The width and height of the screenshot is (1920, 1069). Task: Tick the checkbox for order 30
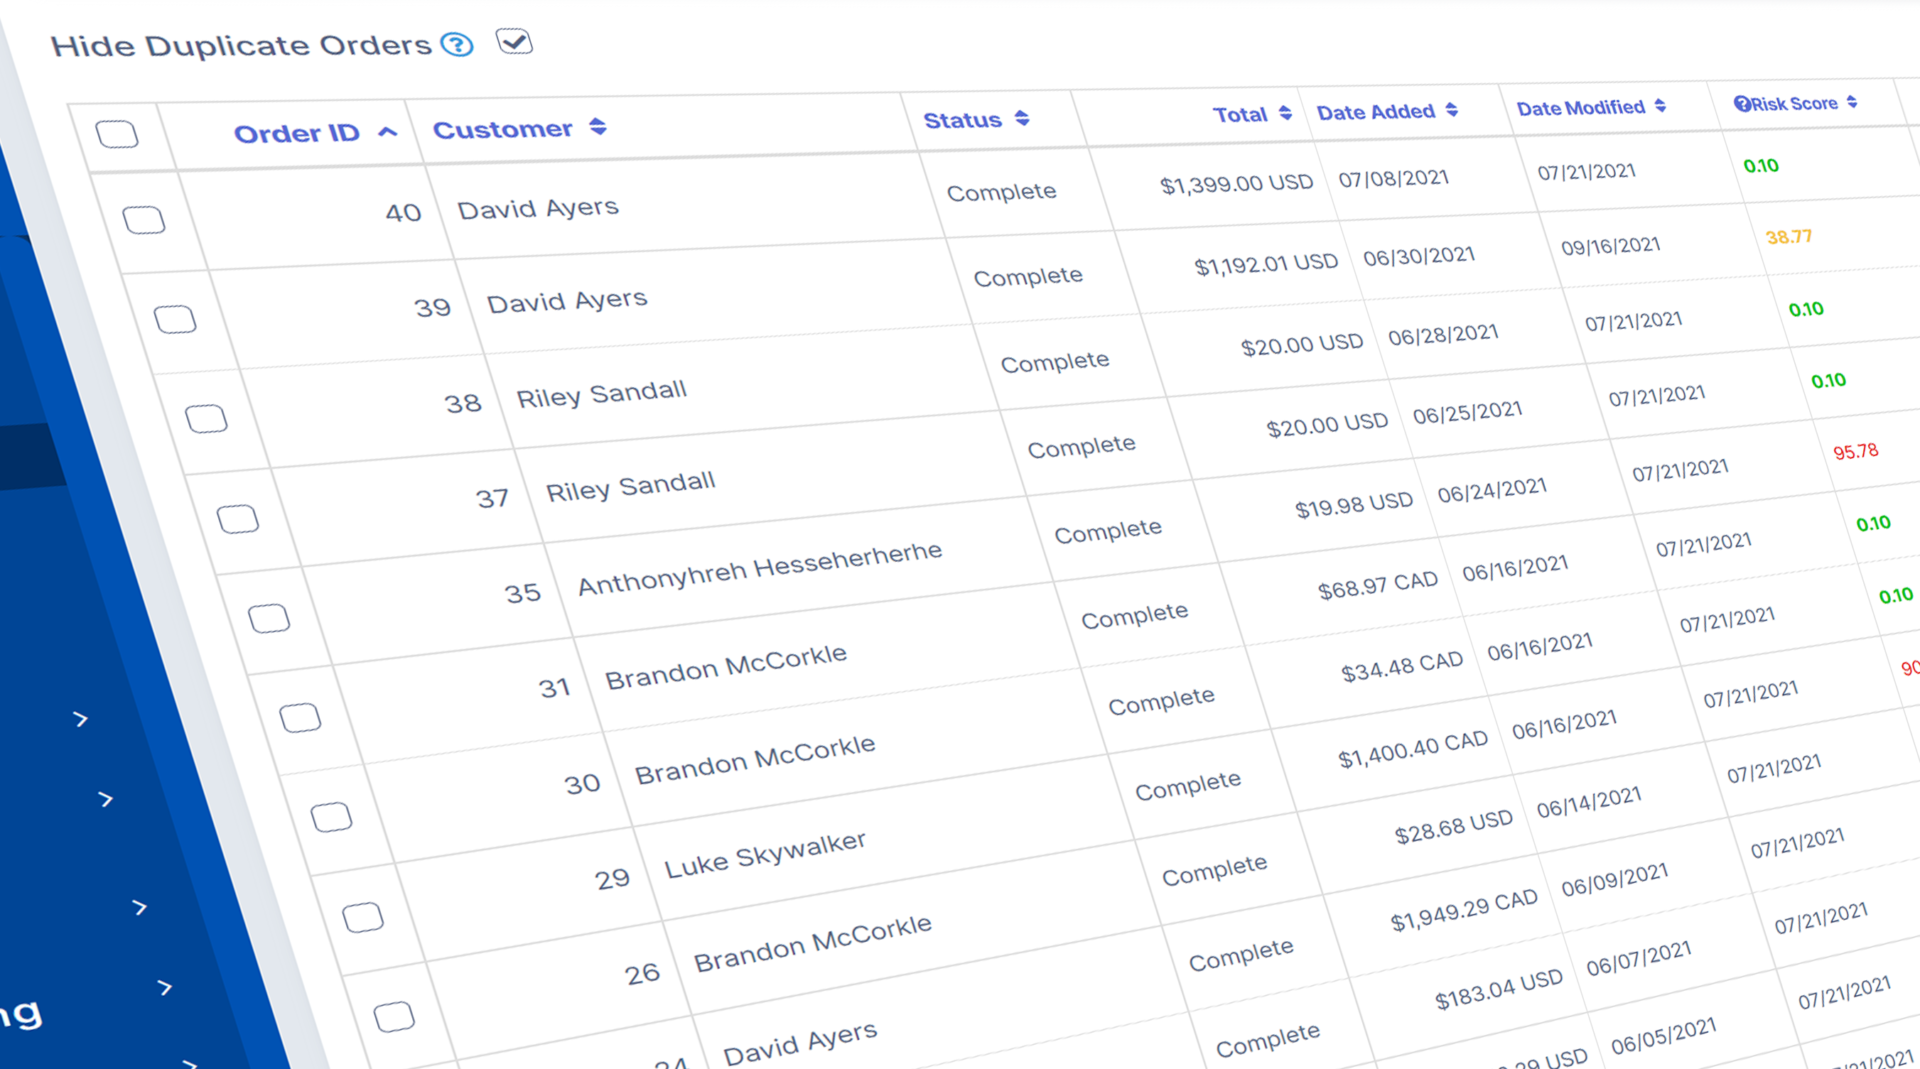pyautogui.click(x=331, y=817)
